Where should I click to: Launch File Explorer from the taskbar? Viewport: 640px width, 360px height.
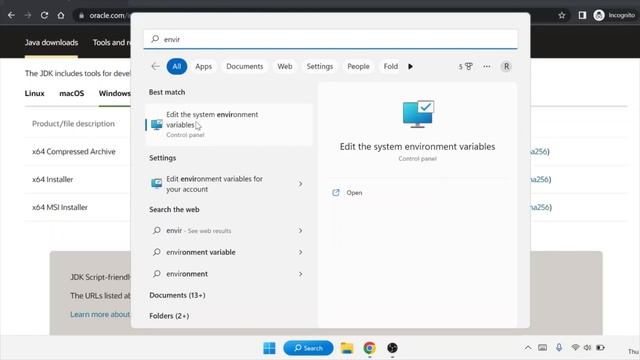[347, 348]
